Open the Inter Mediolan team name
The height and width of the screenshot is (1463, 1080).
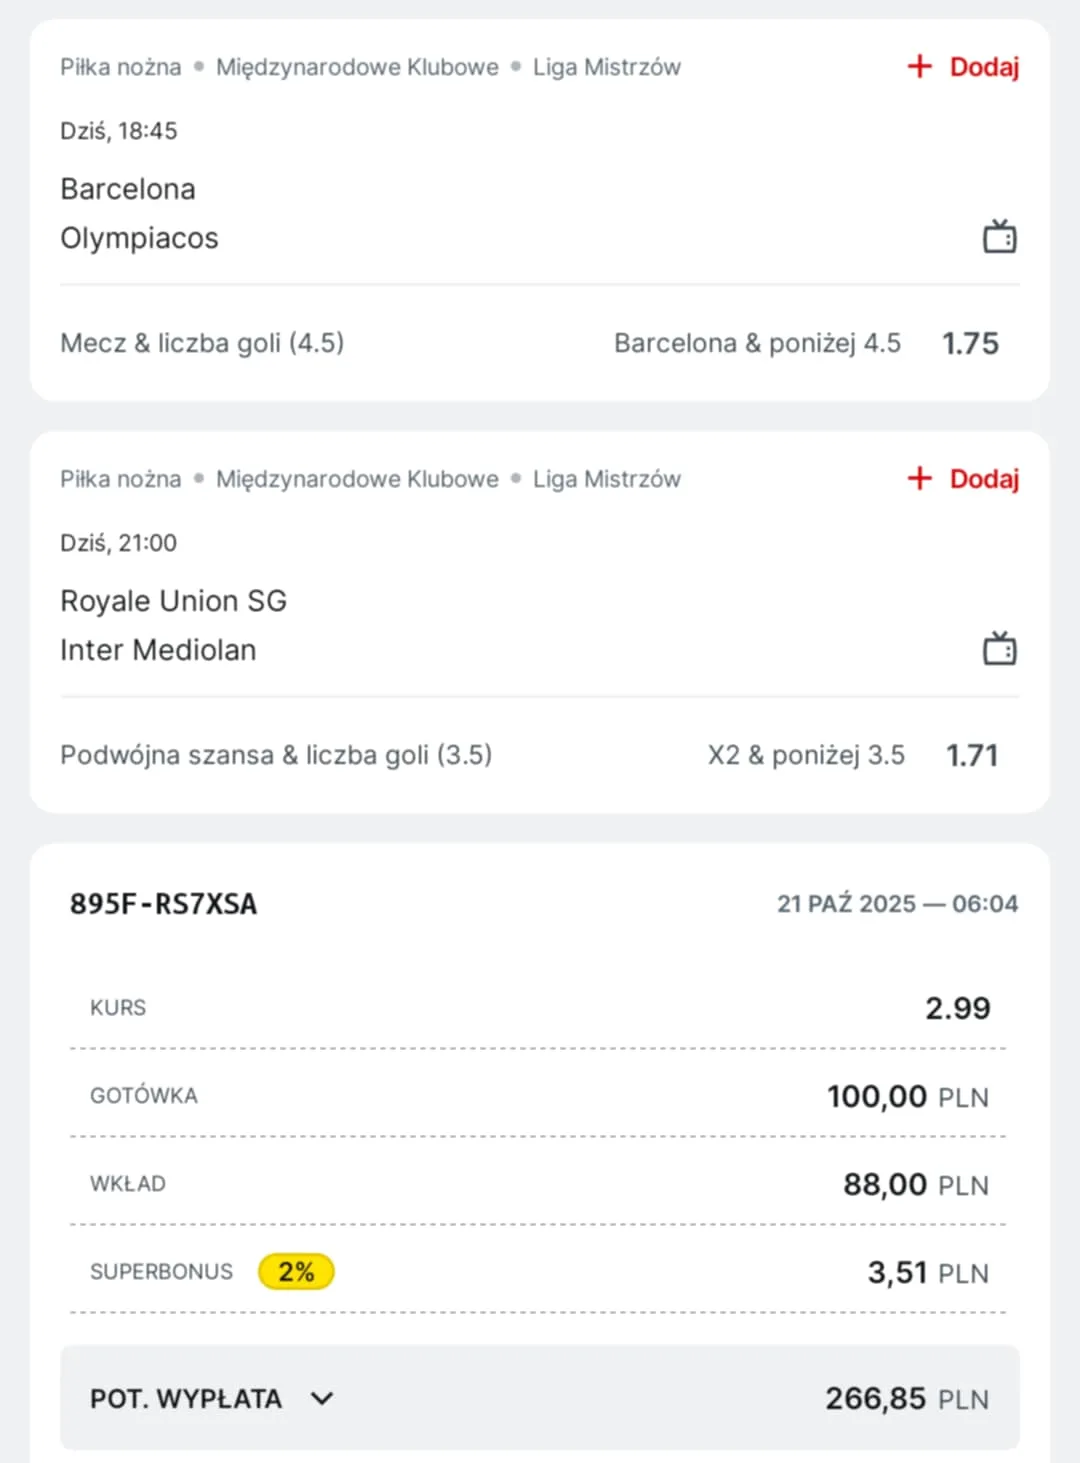click(x=158, y=650)
